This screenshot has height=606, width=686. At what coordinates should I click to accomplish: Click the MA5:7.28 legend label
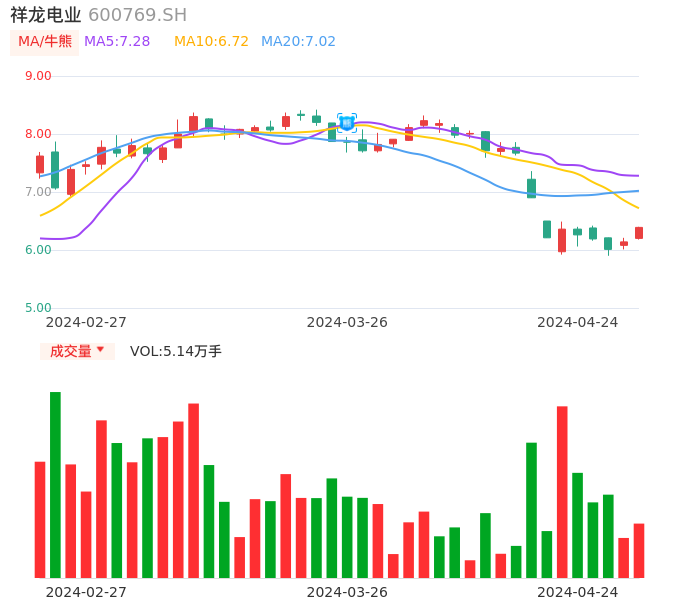click(117, 42)
